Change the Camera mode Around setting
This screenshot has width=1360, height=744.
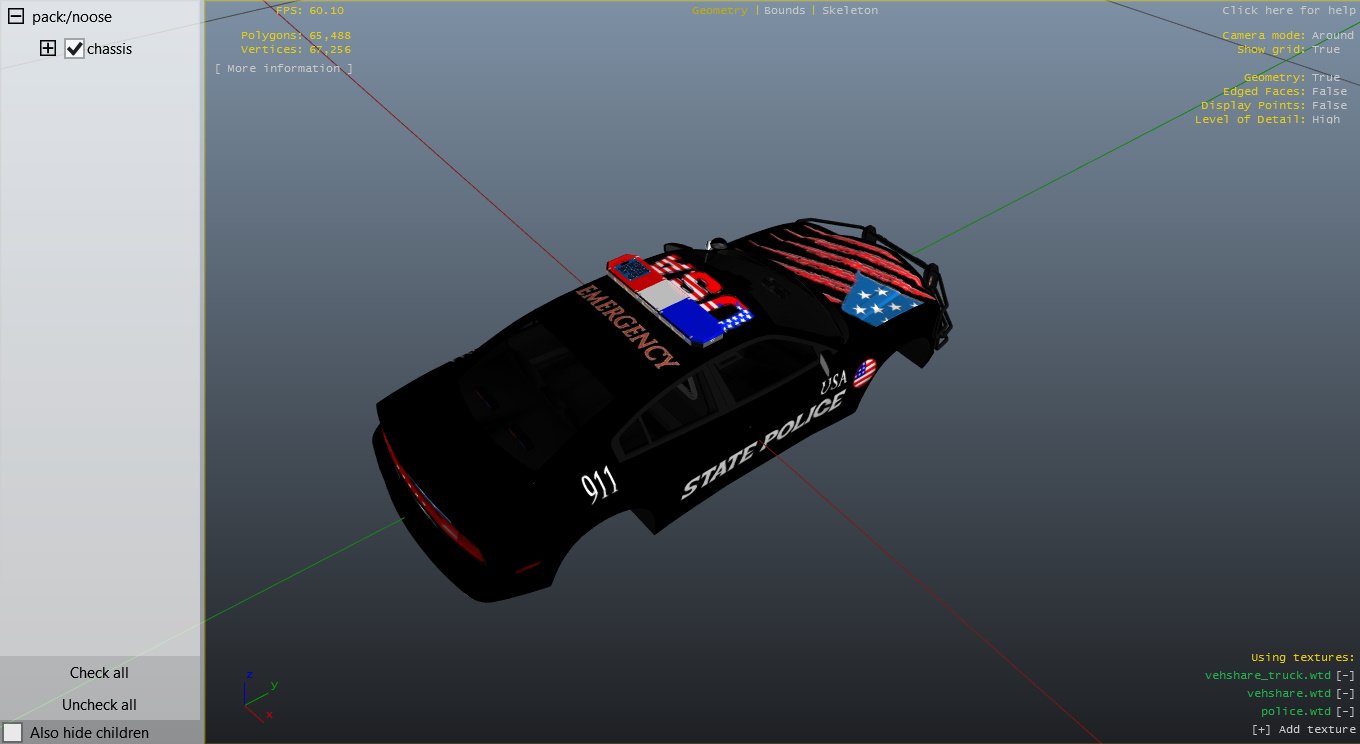[1332, 35]
